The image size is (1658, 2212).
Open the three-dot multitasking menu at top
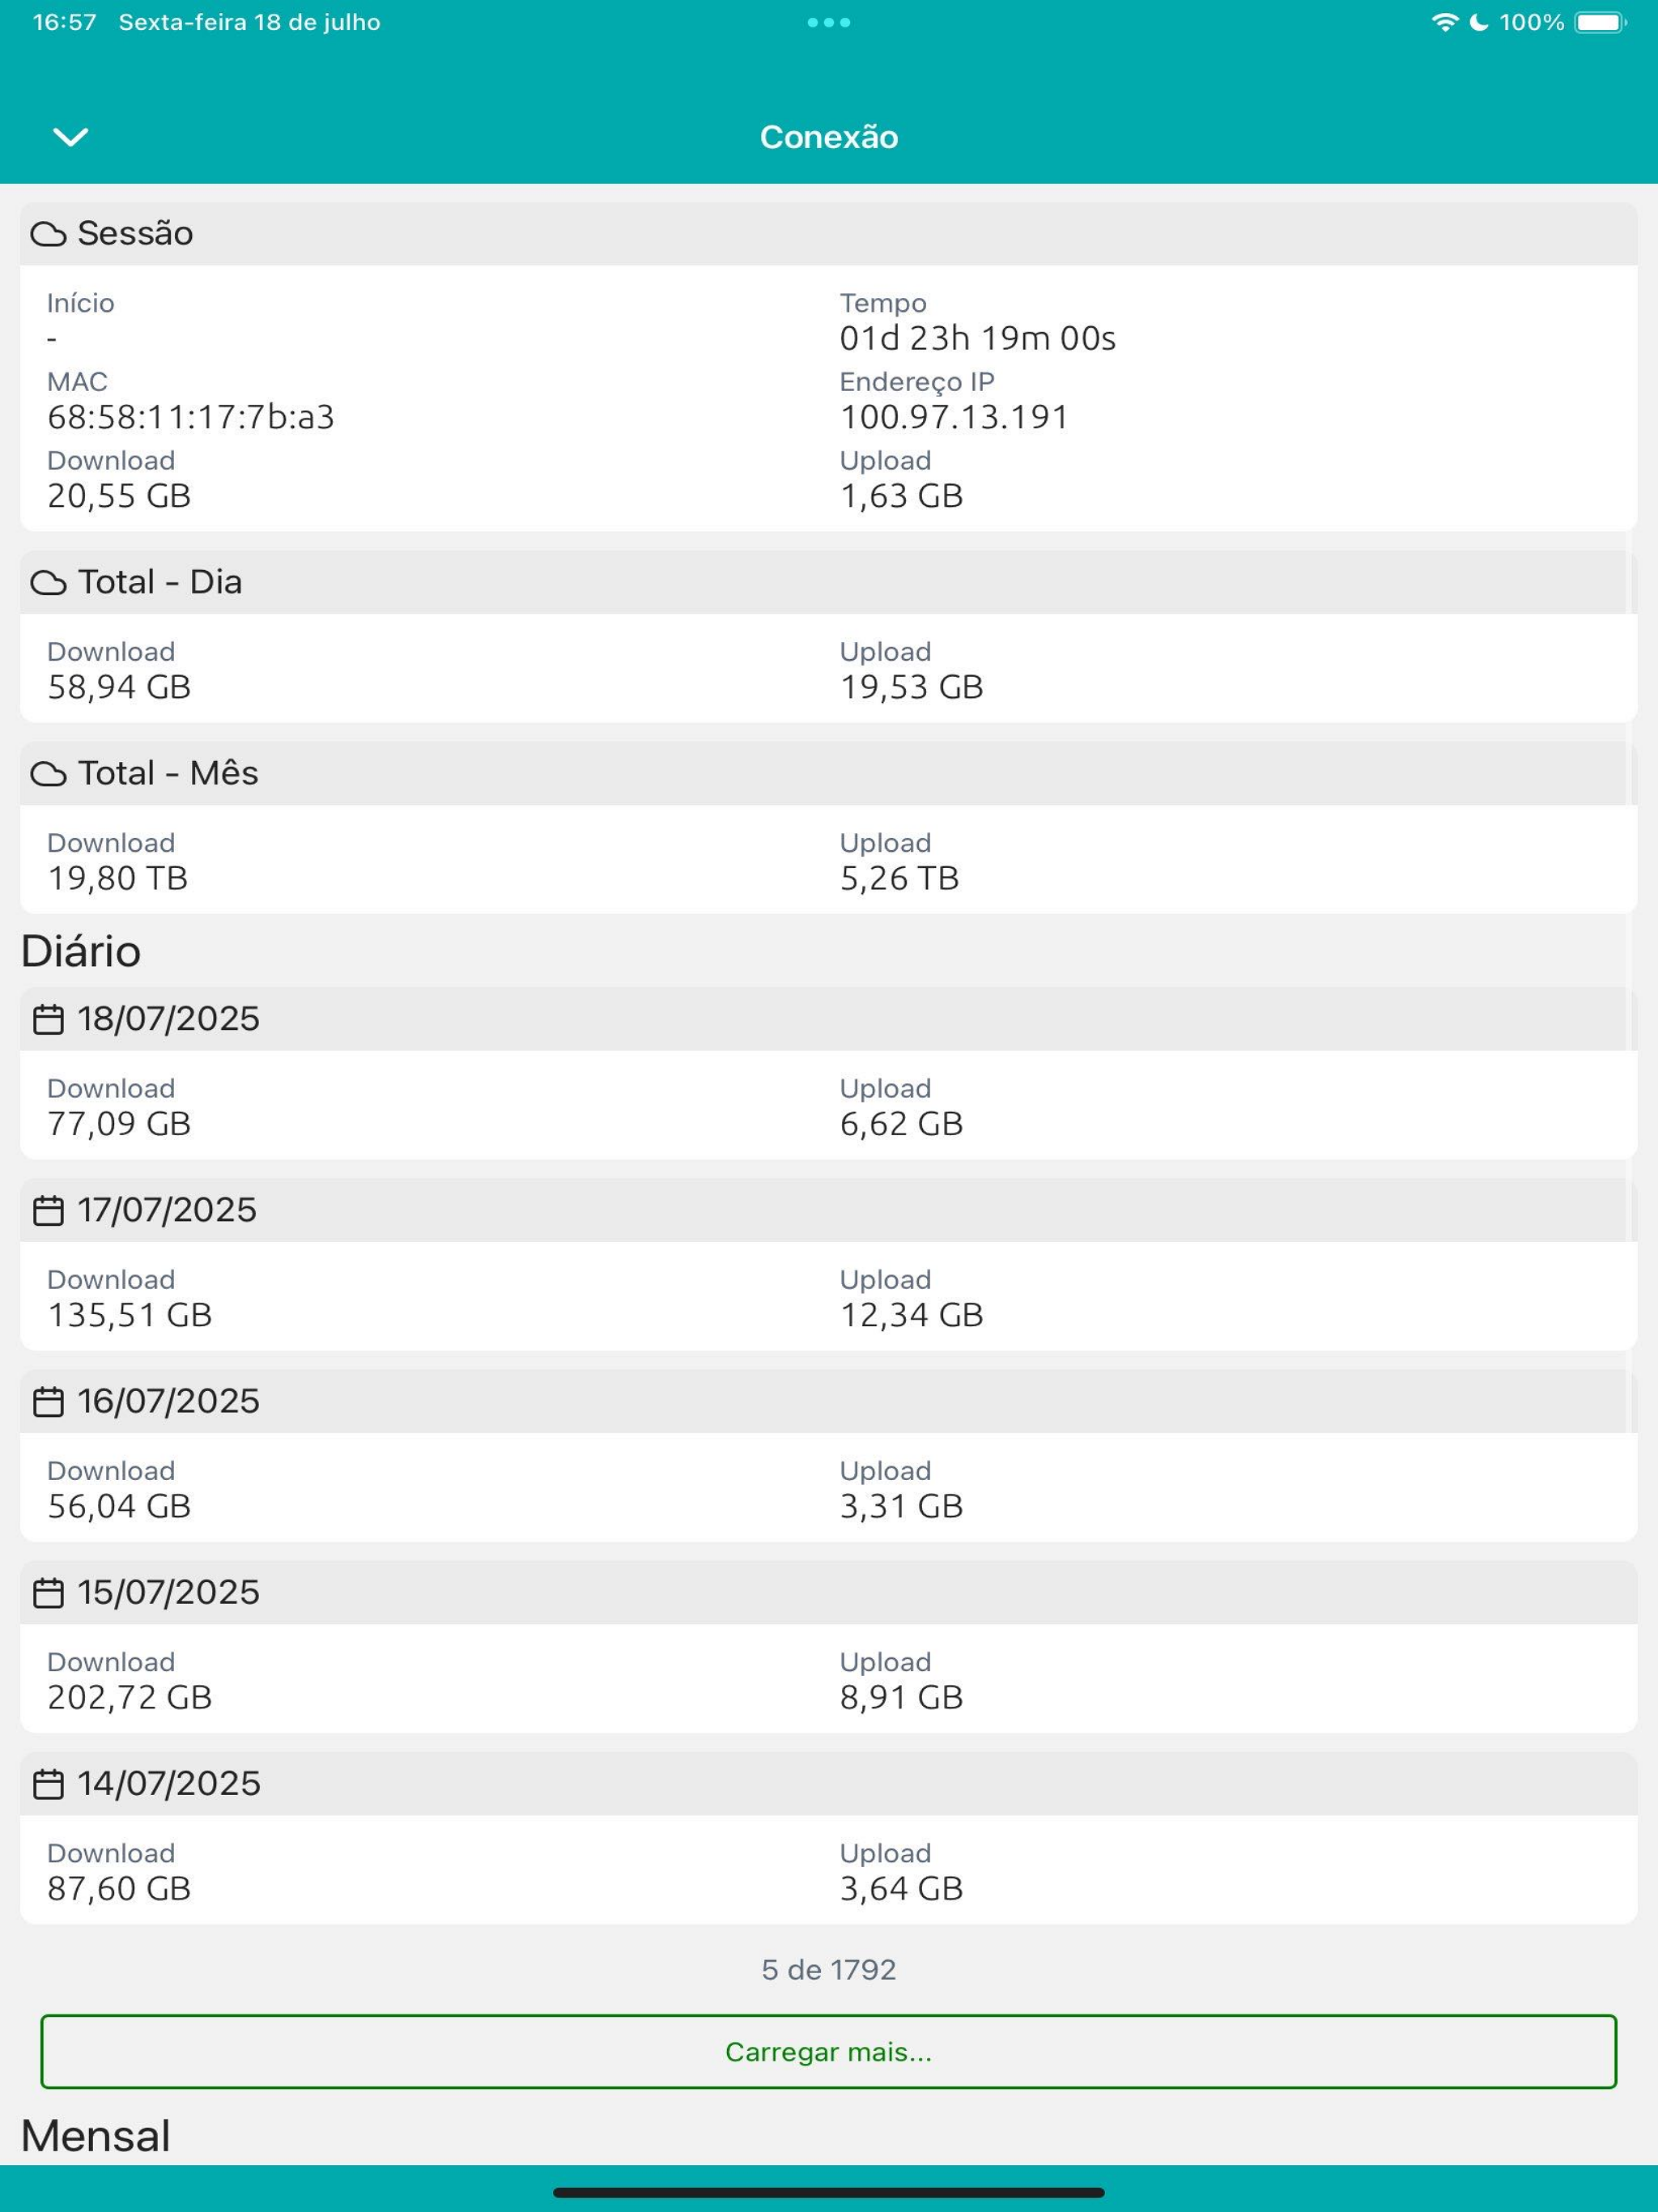click(828, 22)
